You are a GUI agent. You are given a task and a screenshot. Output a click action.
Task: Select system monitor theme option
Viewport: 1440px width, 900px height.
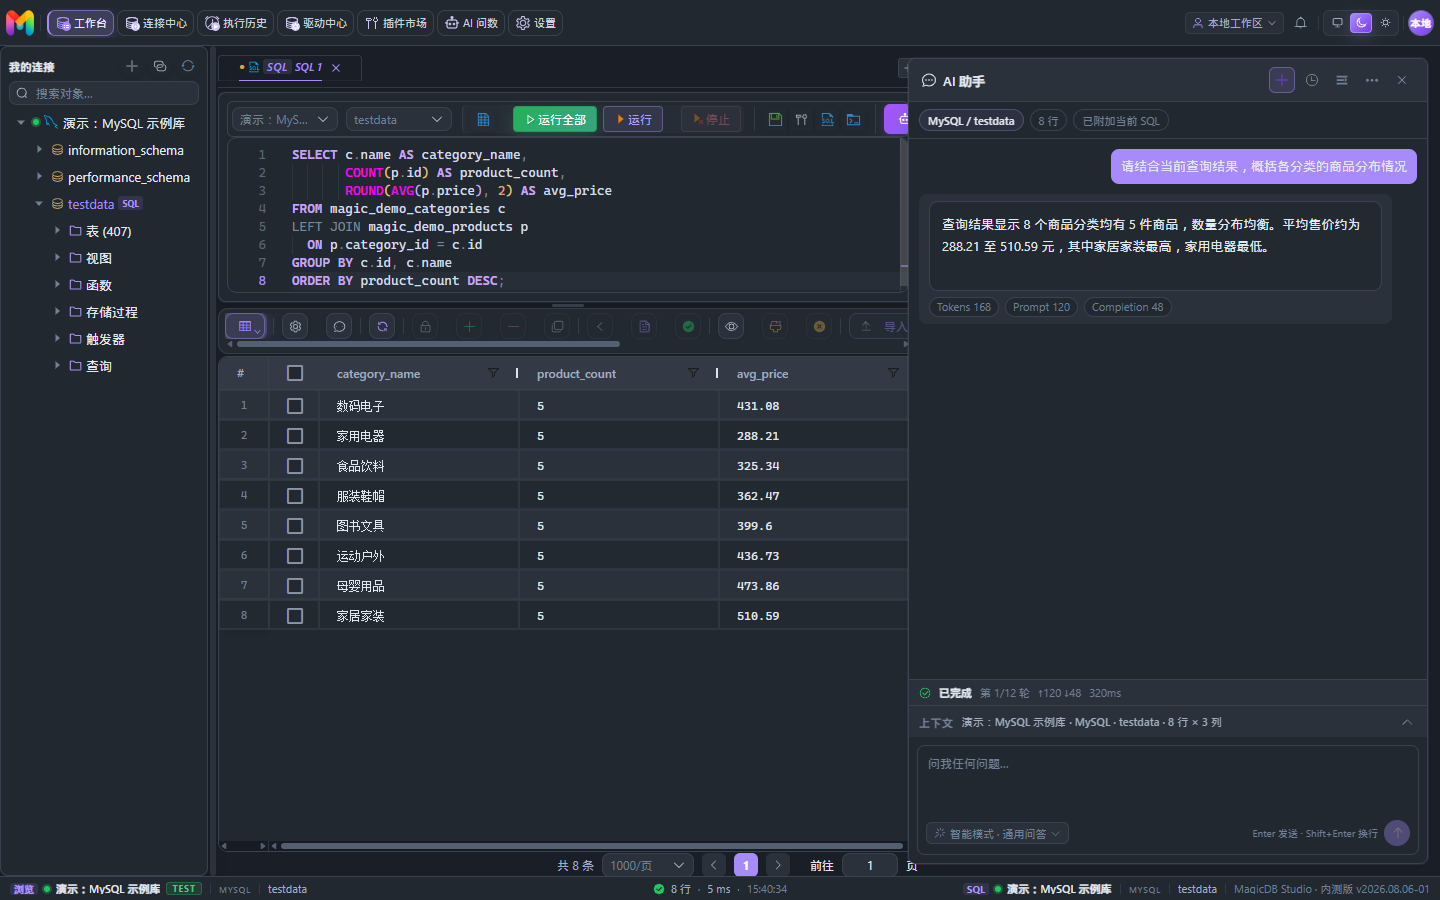(x=1337, y=23)
